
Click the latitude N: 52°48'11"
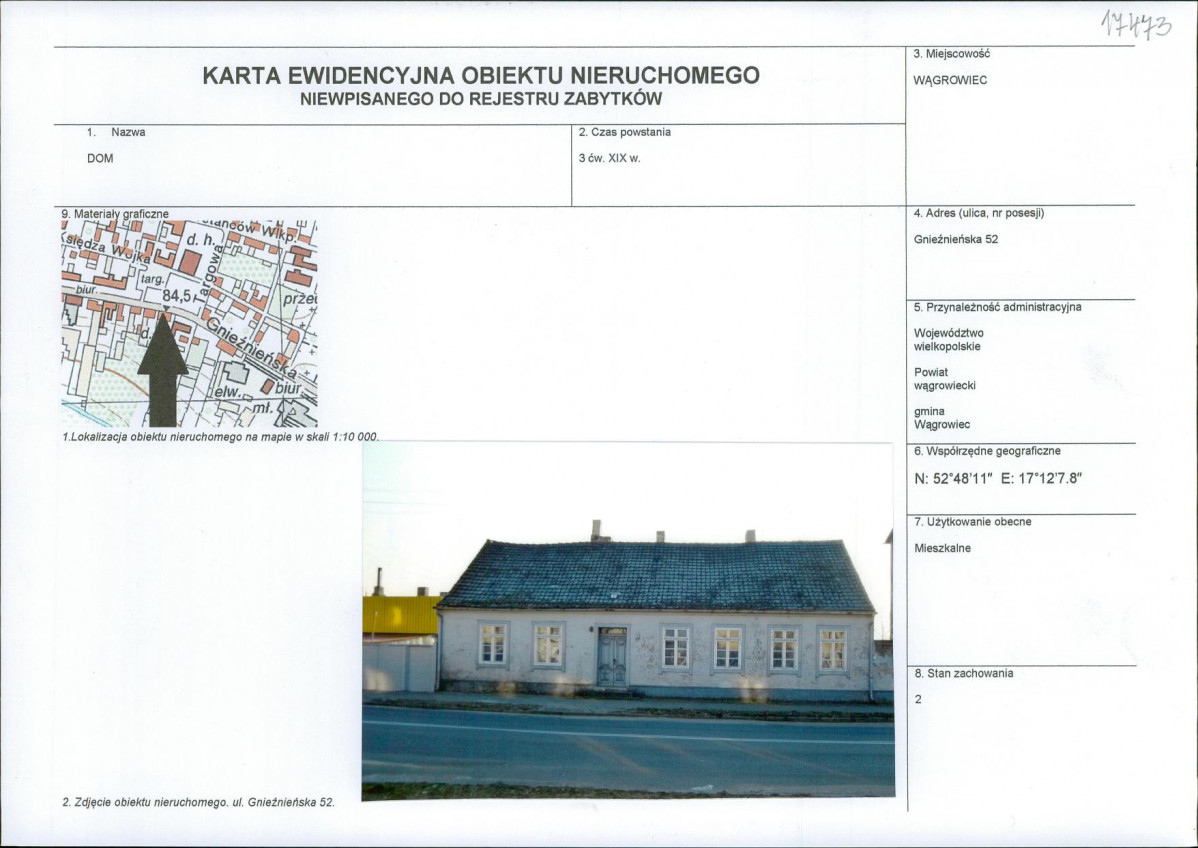click(954, 479)
